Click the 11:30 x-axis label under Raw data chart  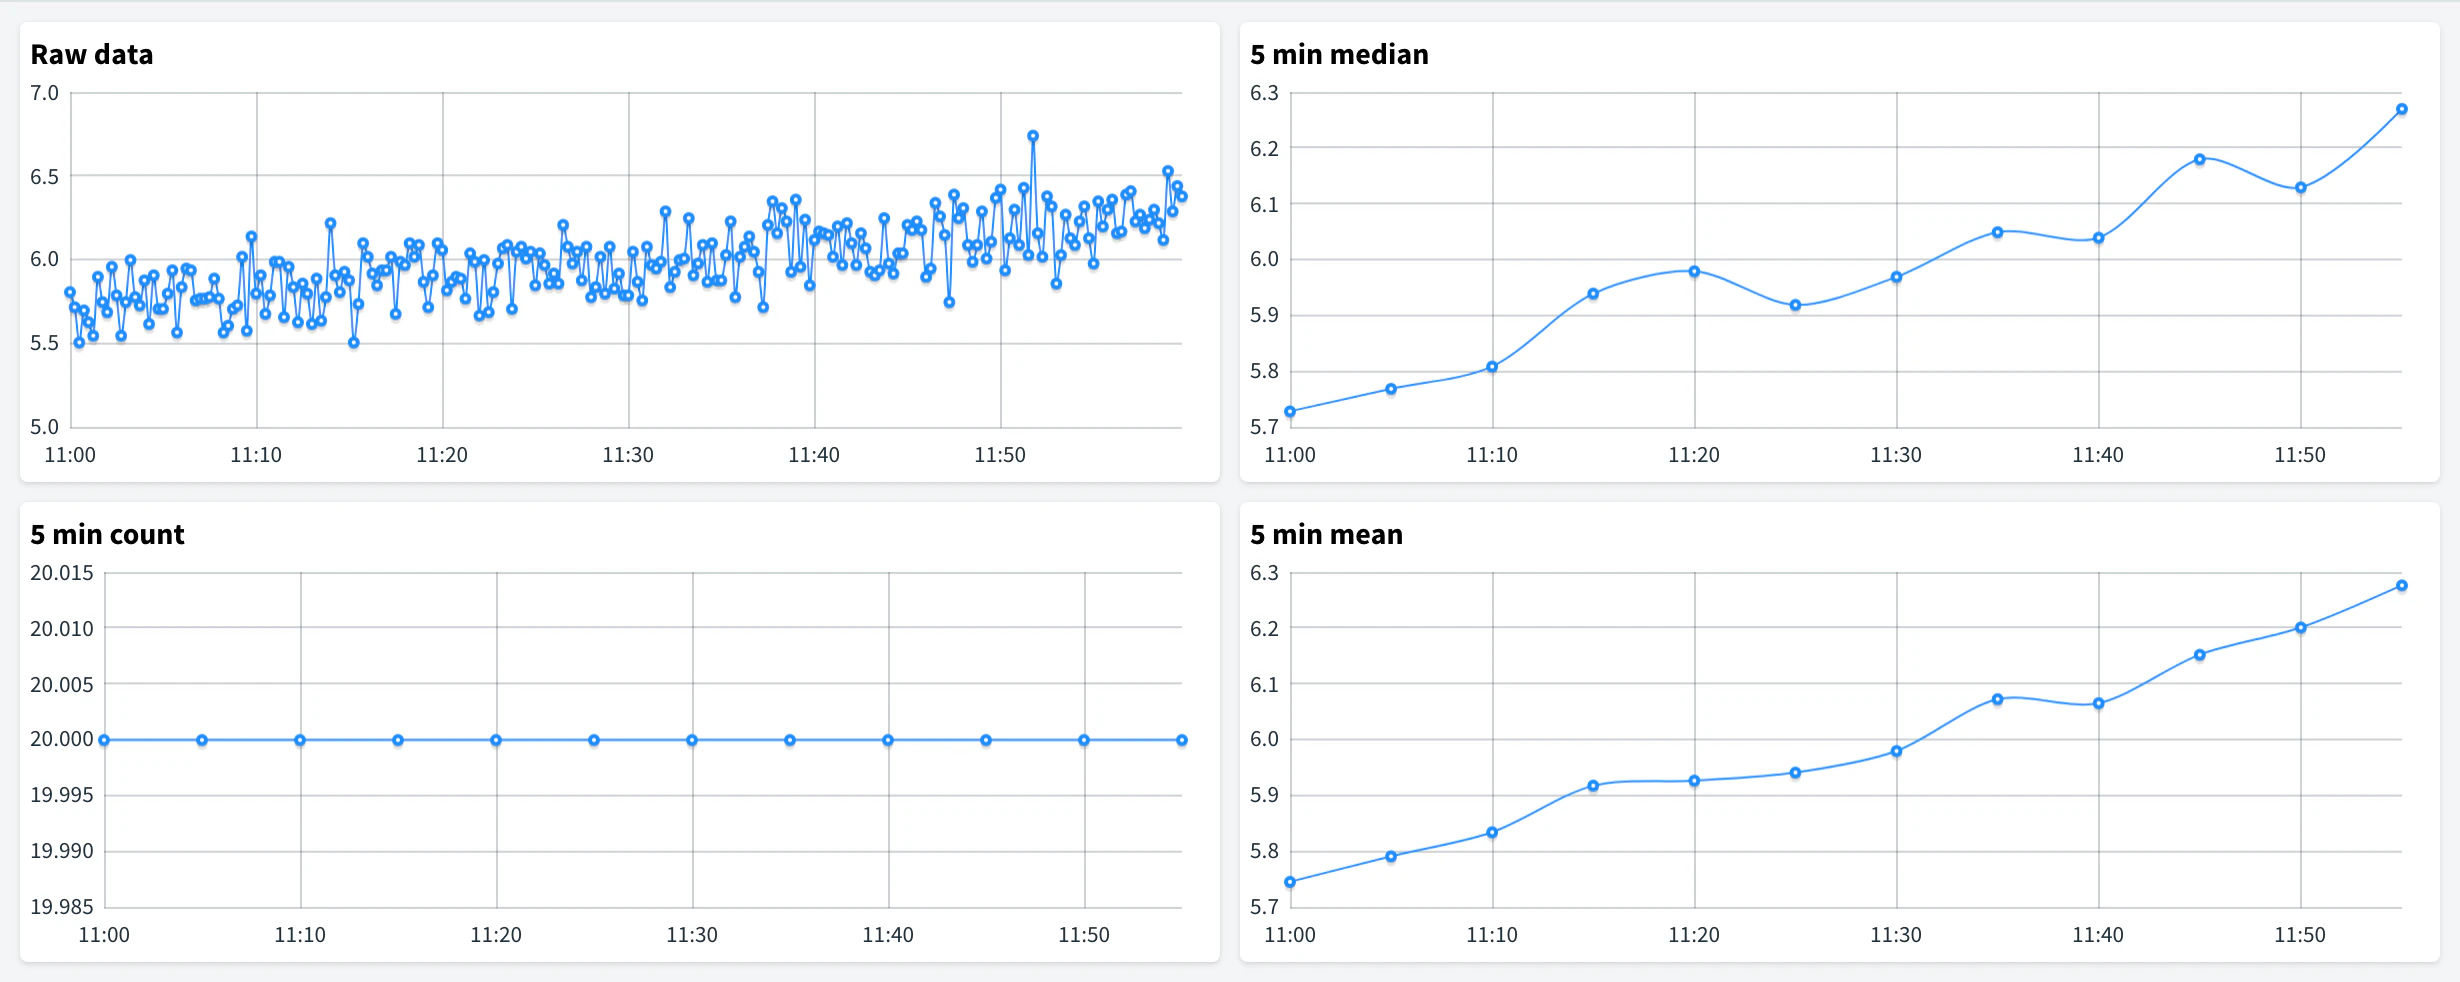click(628, 455)
